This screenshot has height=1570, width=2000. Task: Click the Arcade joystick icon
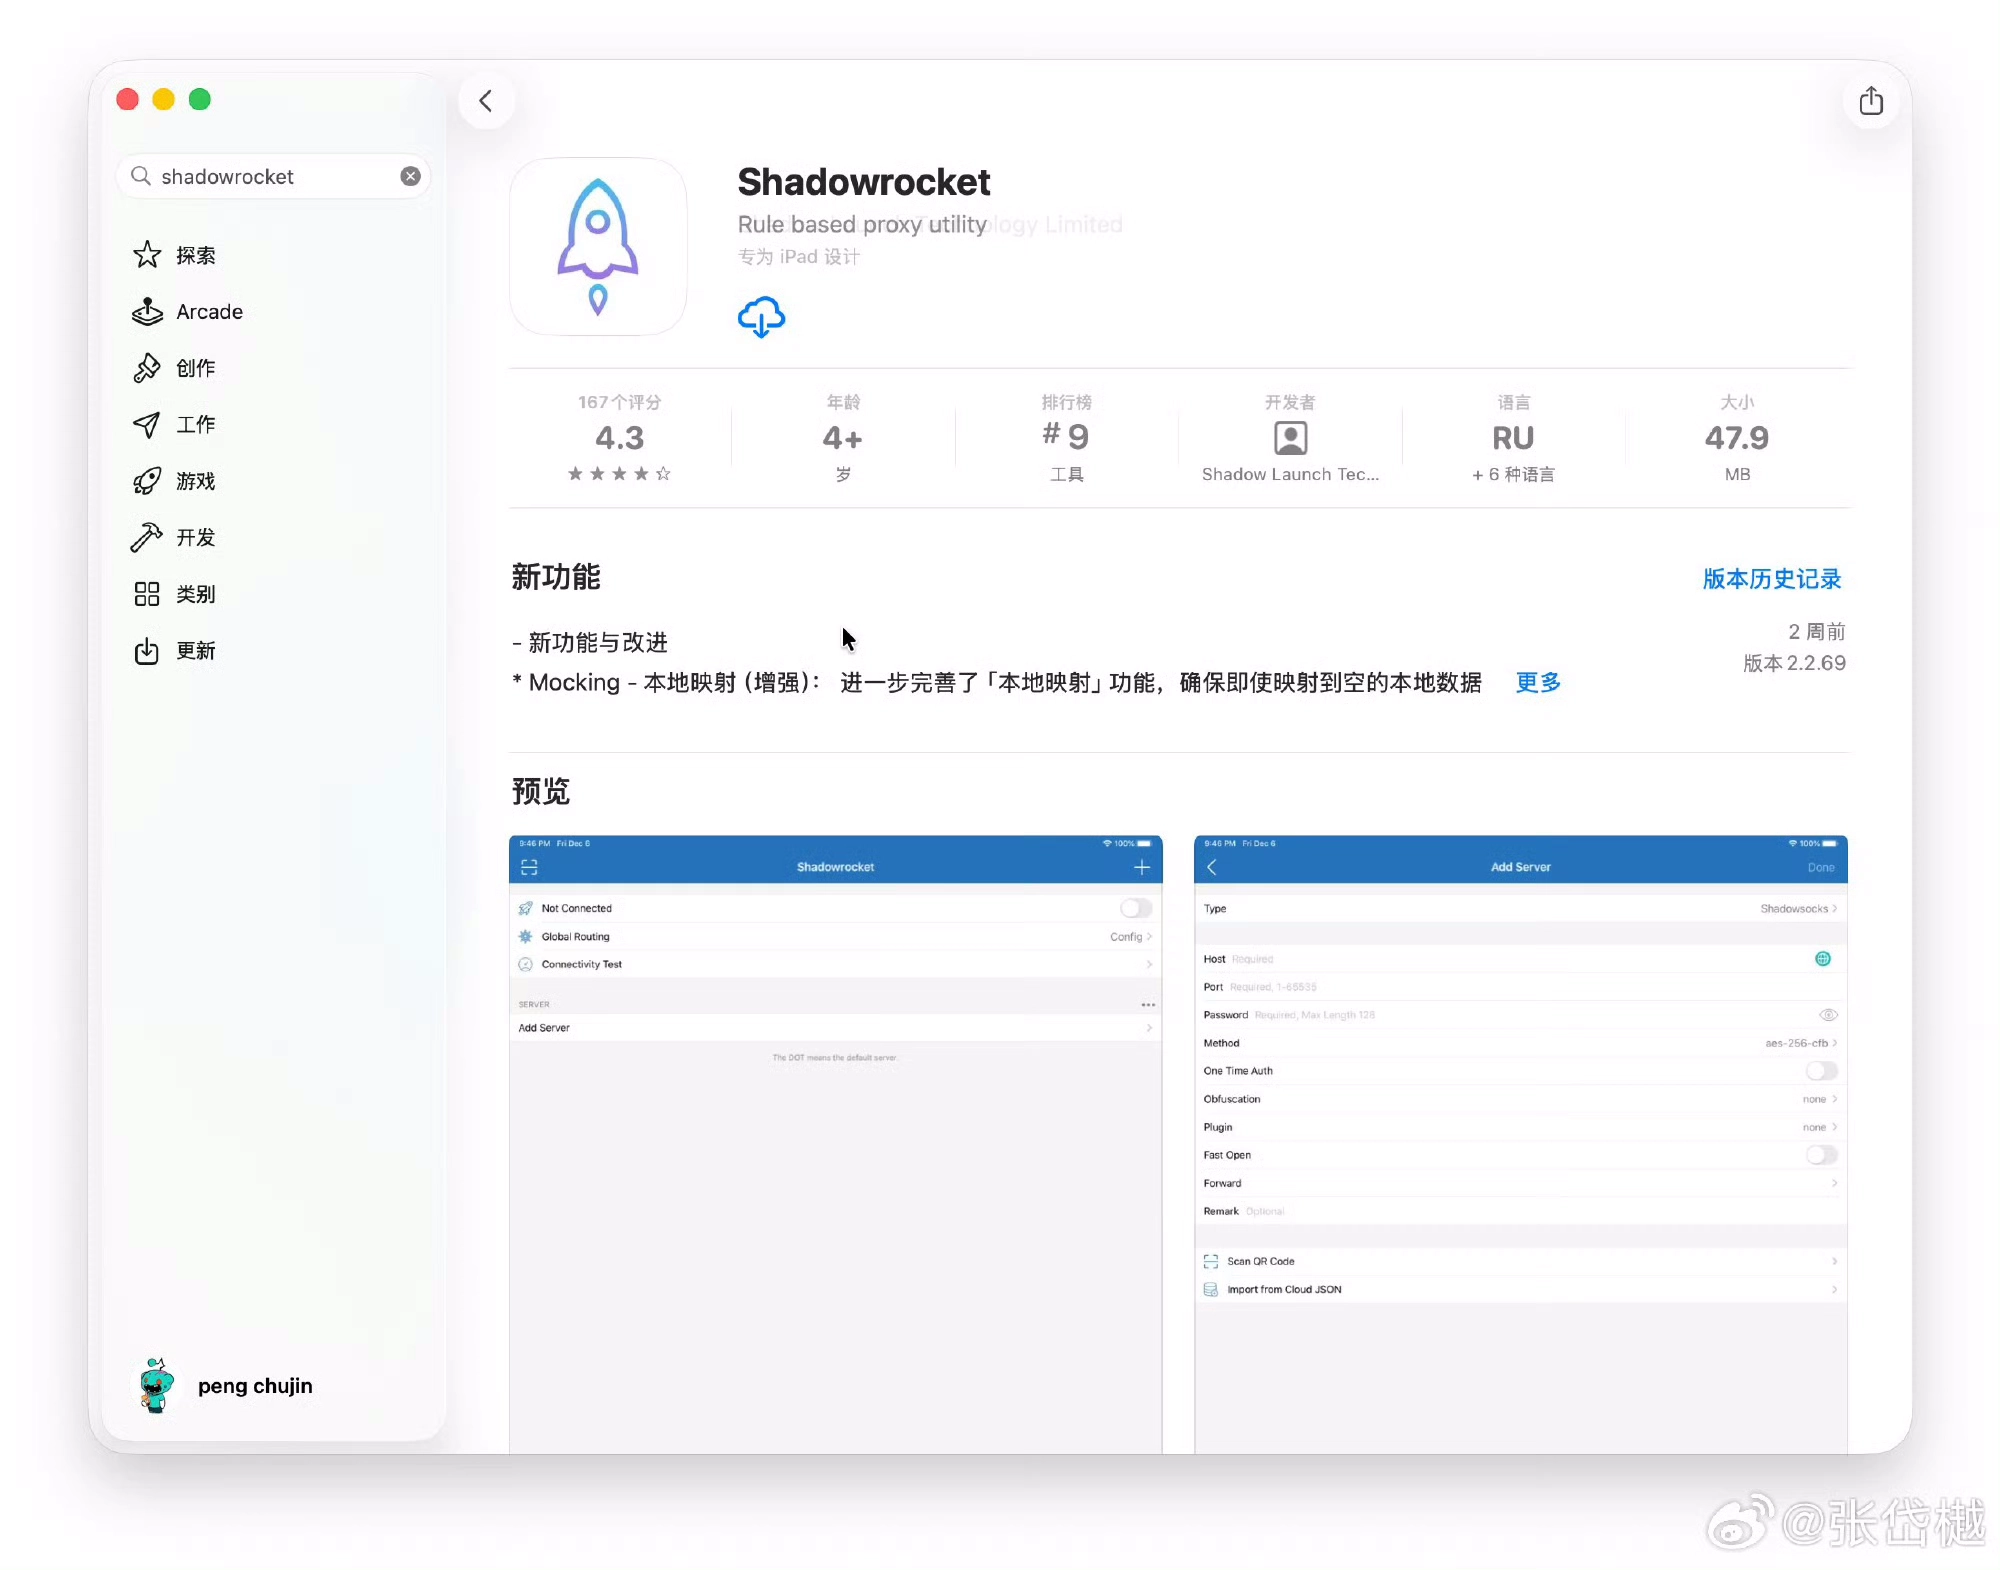click(x=147, y=312)
